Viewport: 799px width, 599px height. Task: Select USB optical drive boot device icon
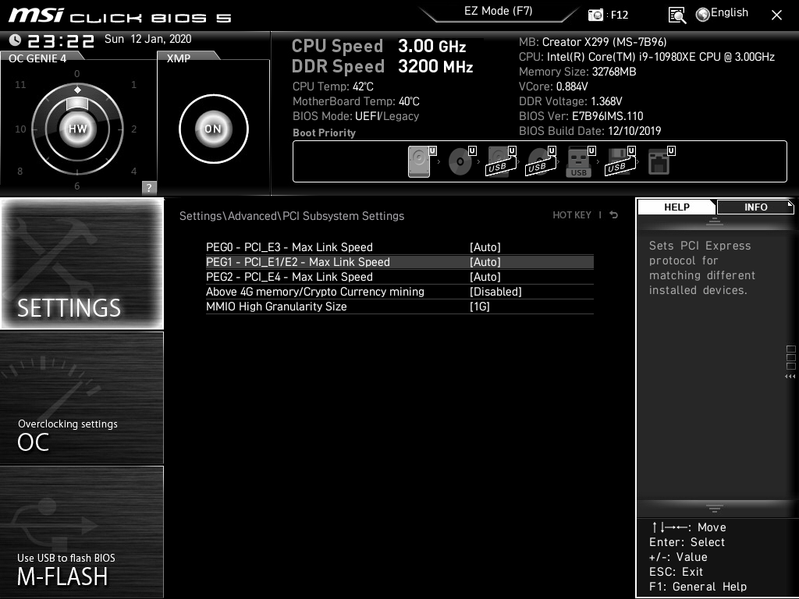(541, 161)
